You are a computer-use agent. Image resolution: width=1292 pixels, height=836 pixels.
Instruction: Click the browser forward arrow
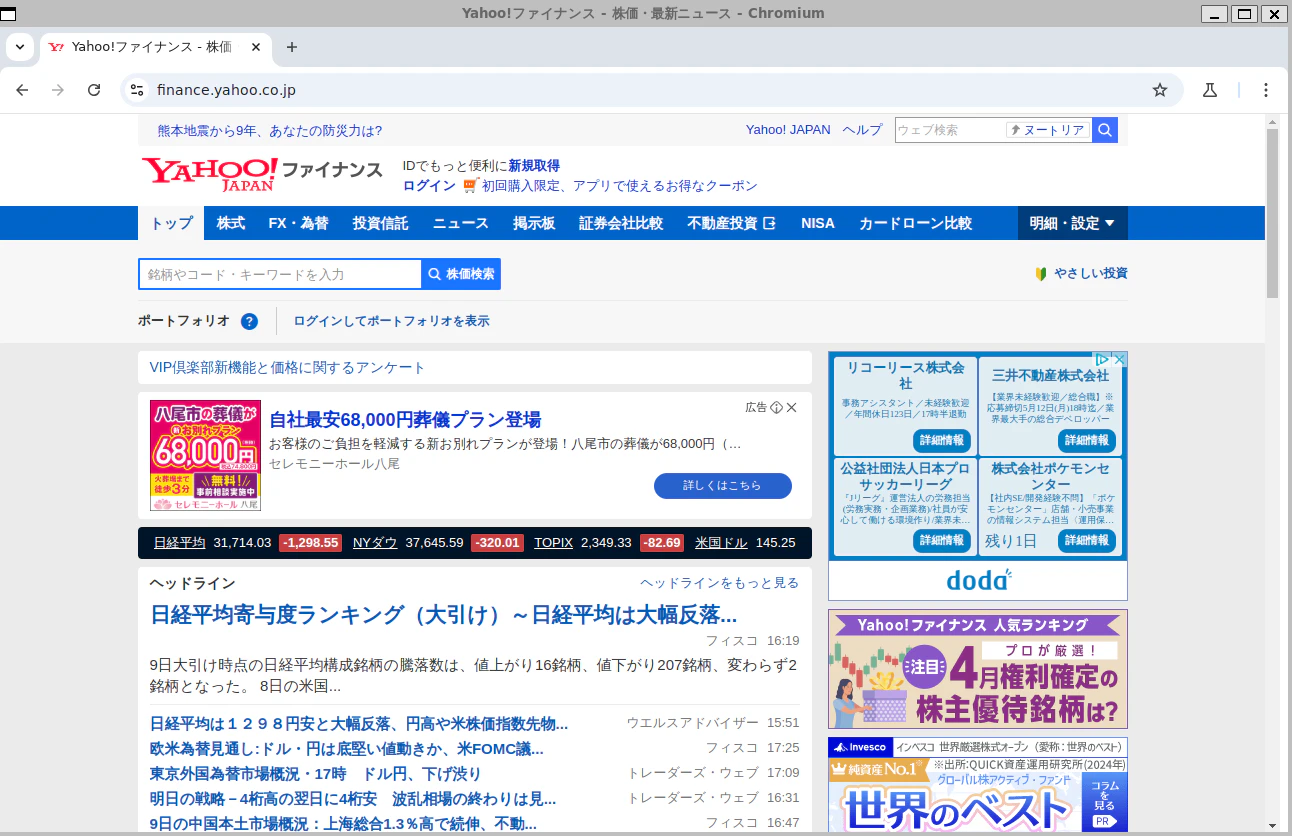(58, 90)
